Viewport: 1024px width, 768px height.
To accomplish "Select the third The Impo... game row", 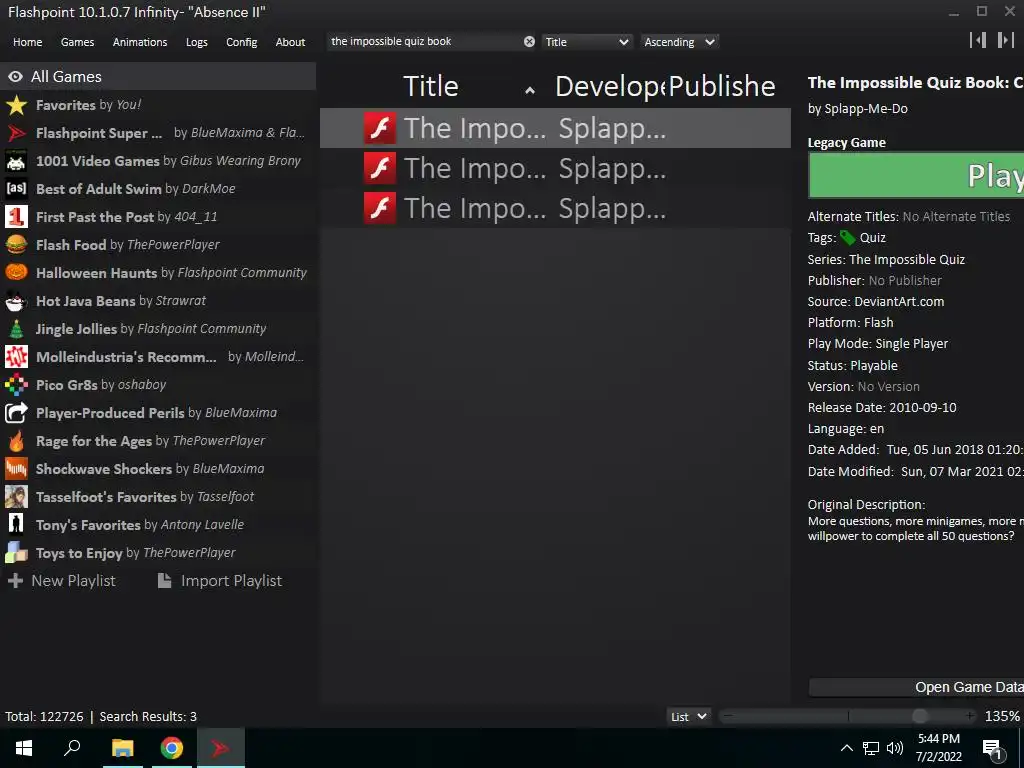I will coord(555,208).
